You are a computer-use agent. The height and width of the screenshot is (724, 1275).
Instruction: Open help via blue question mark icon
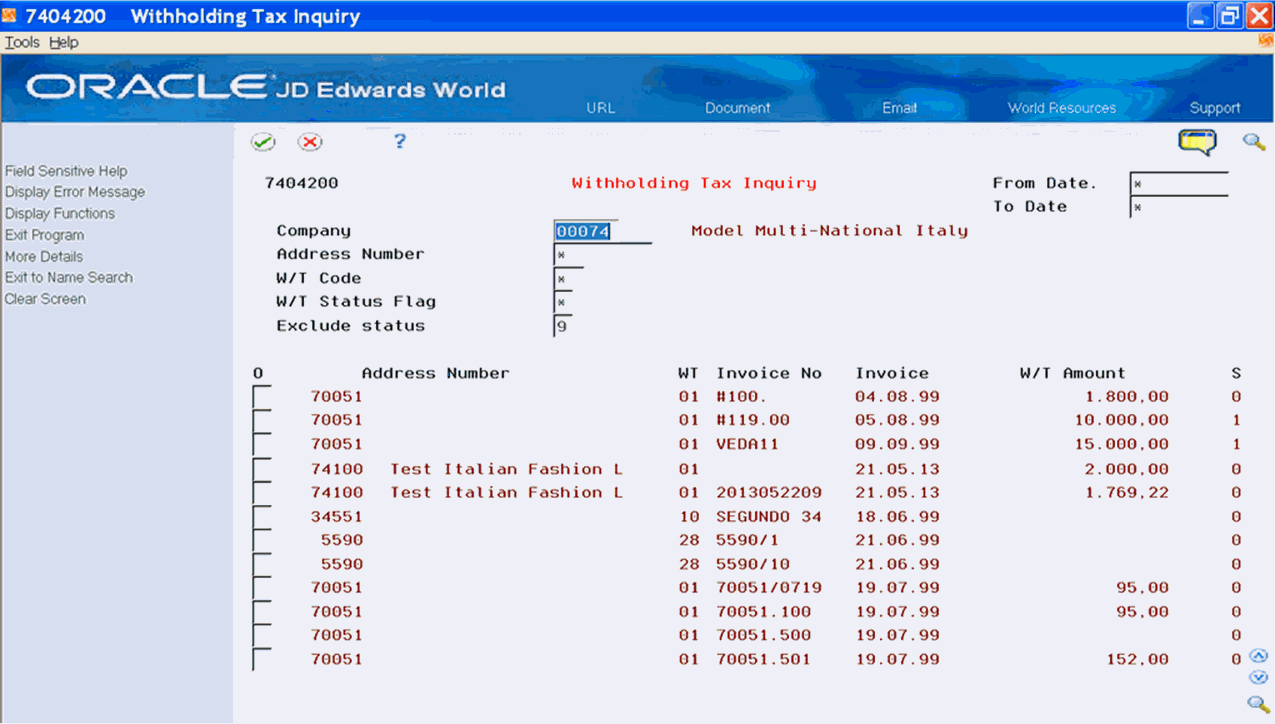tap(399, 141)
